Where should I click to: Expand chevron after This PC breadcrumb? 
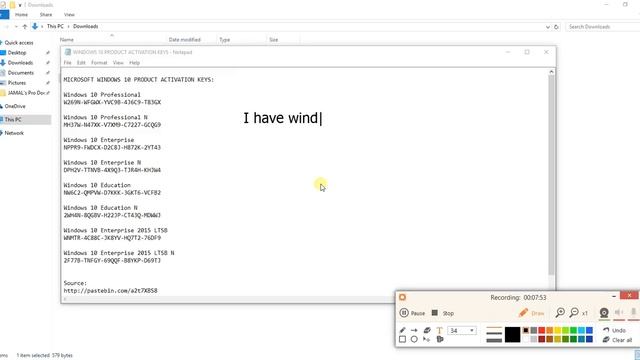68,27
